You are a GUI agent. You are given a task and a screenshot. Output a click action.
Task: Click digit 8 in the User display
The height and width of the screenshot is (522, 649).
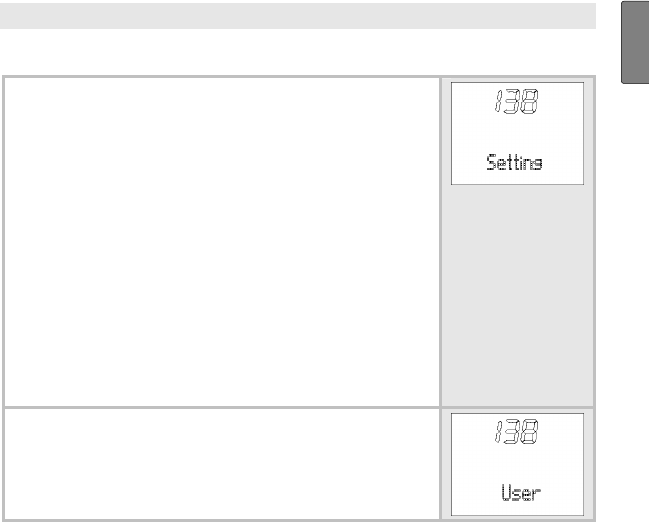(530, 431)
